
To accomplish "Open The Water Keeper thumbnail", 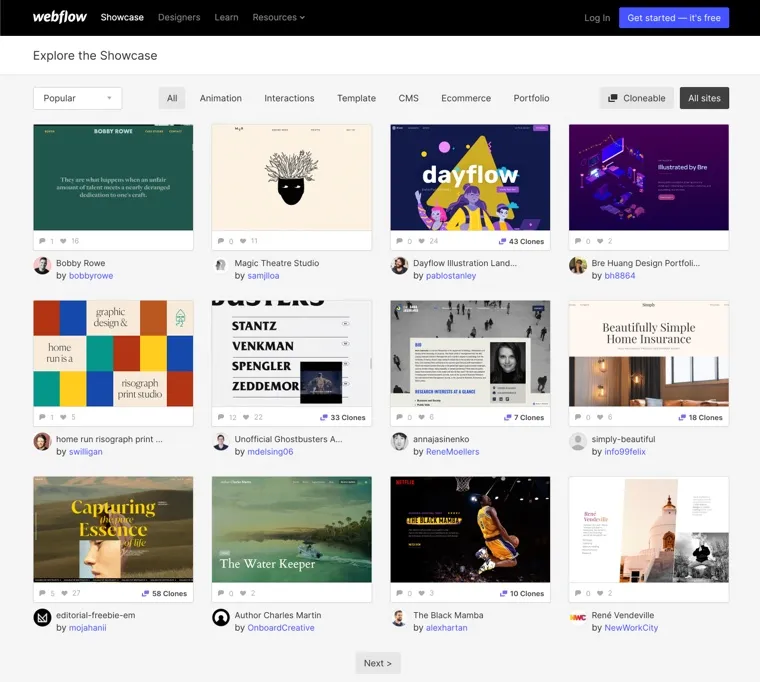I will pos(292,529).
